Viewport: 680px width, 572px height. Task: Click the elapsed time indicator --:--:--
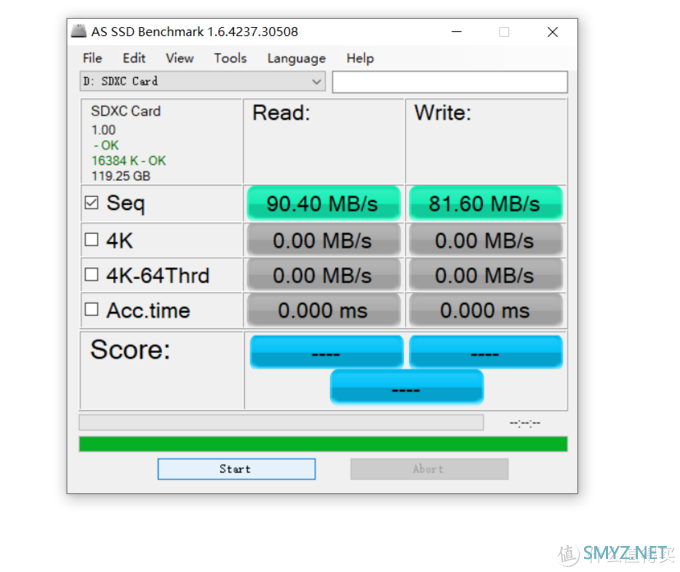coord(525,423)
